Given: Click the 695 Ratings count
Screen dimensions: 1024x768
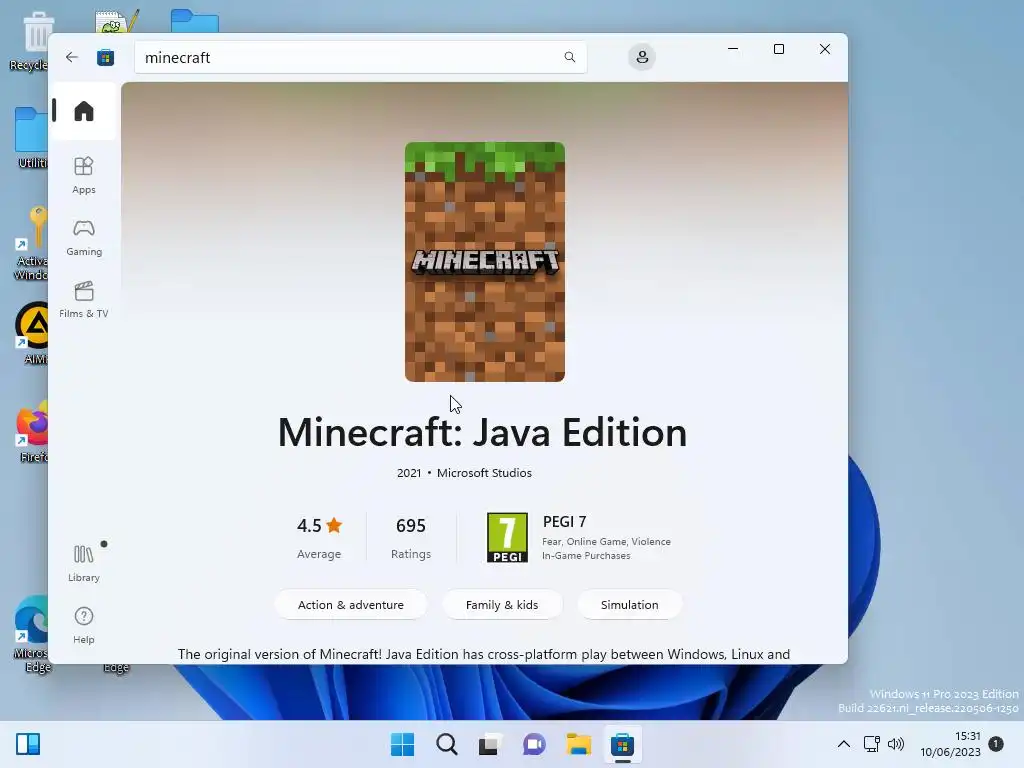Looking at the screenshot, I should [411, 538].
